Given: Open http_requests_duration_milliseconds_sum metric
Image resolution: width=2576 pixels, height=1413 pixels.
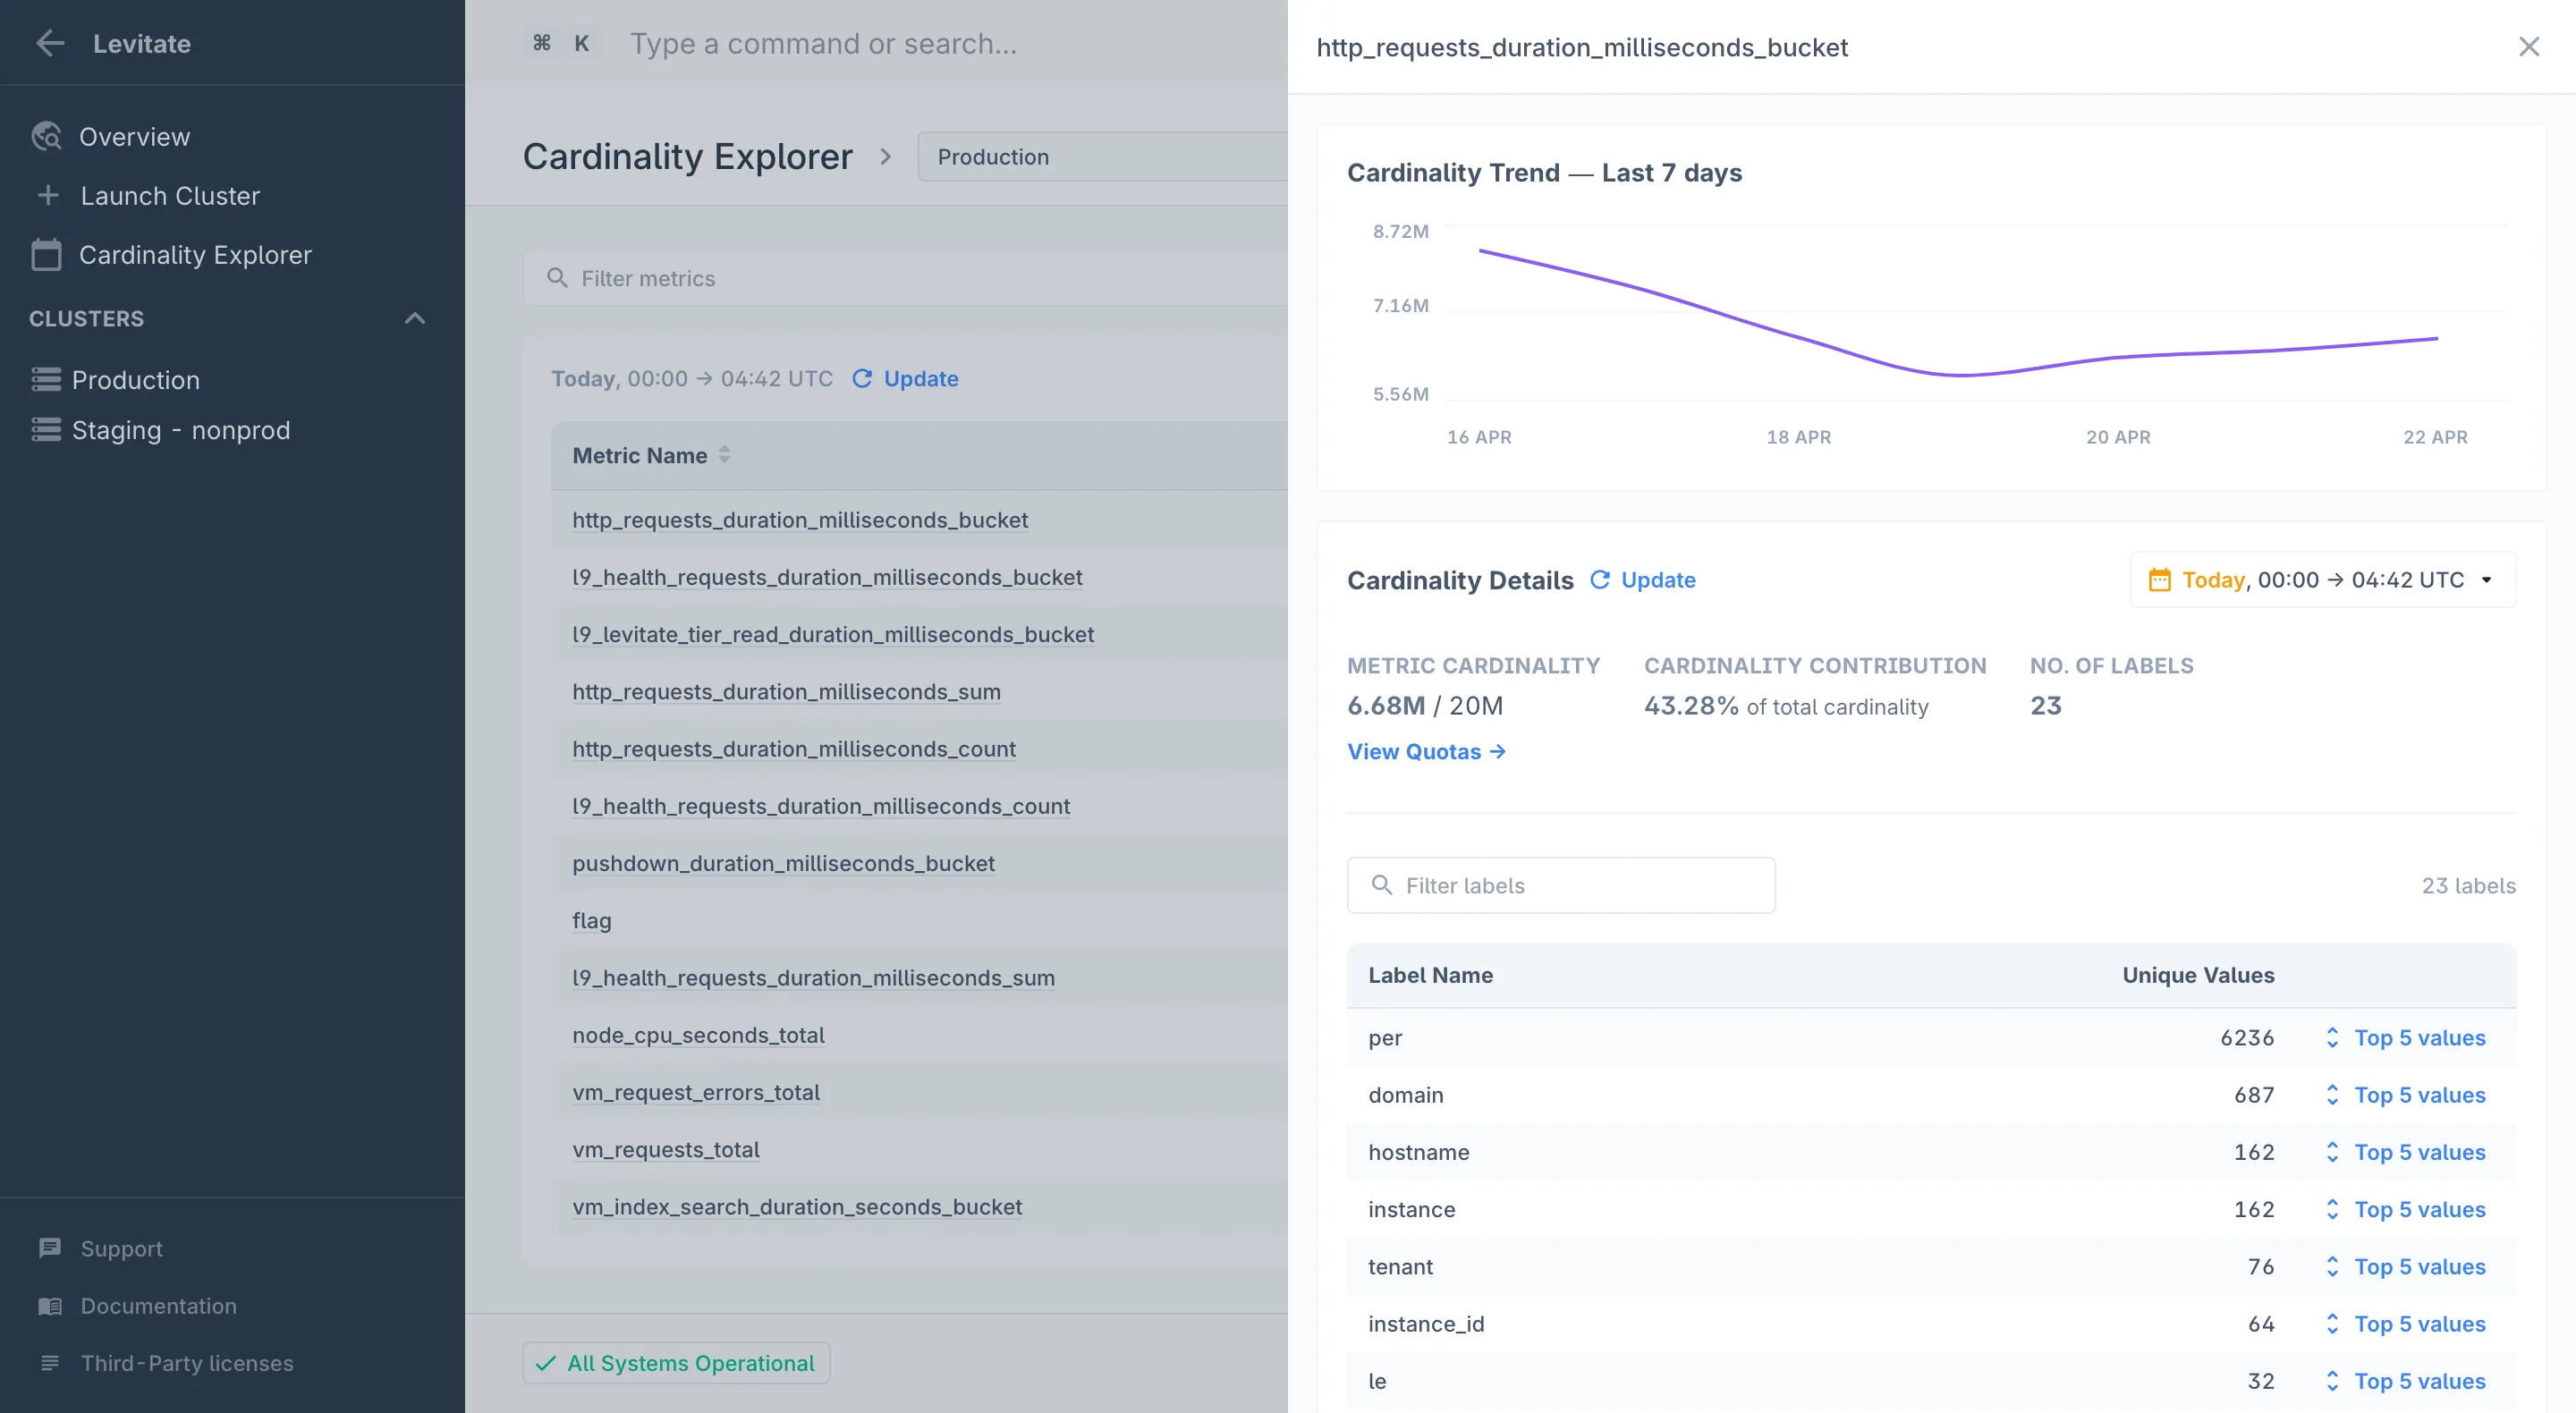Looking at the screenshot, I should (786, 691).
